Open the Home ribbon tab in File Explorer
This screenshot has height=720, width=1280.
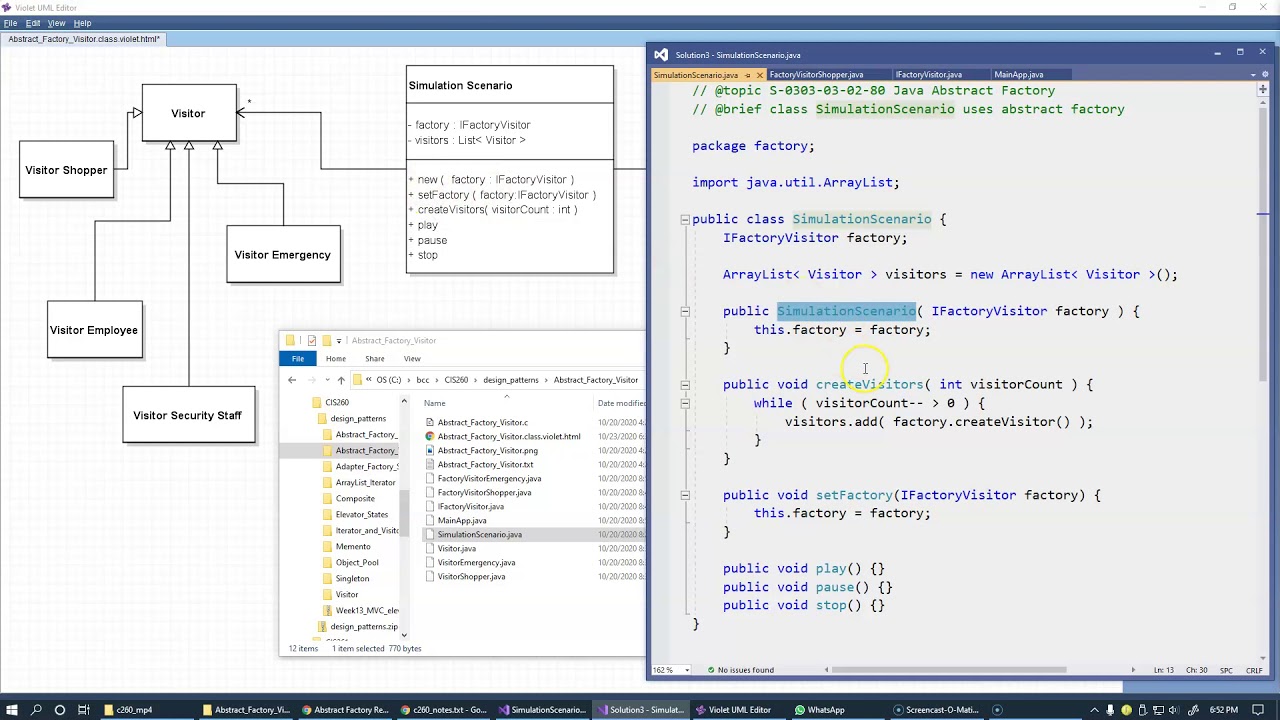click(336, 358)
